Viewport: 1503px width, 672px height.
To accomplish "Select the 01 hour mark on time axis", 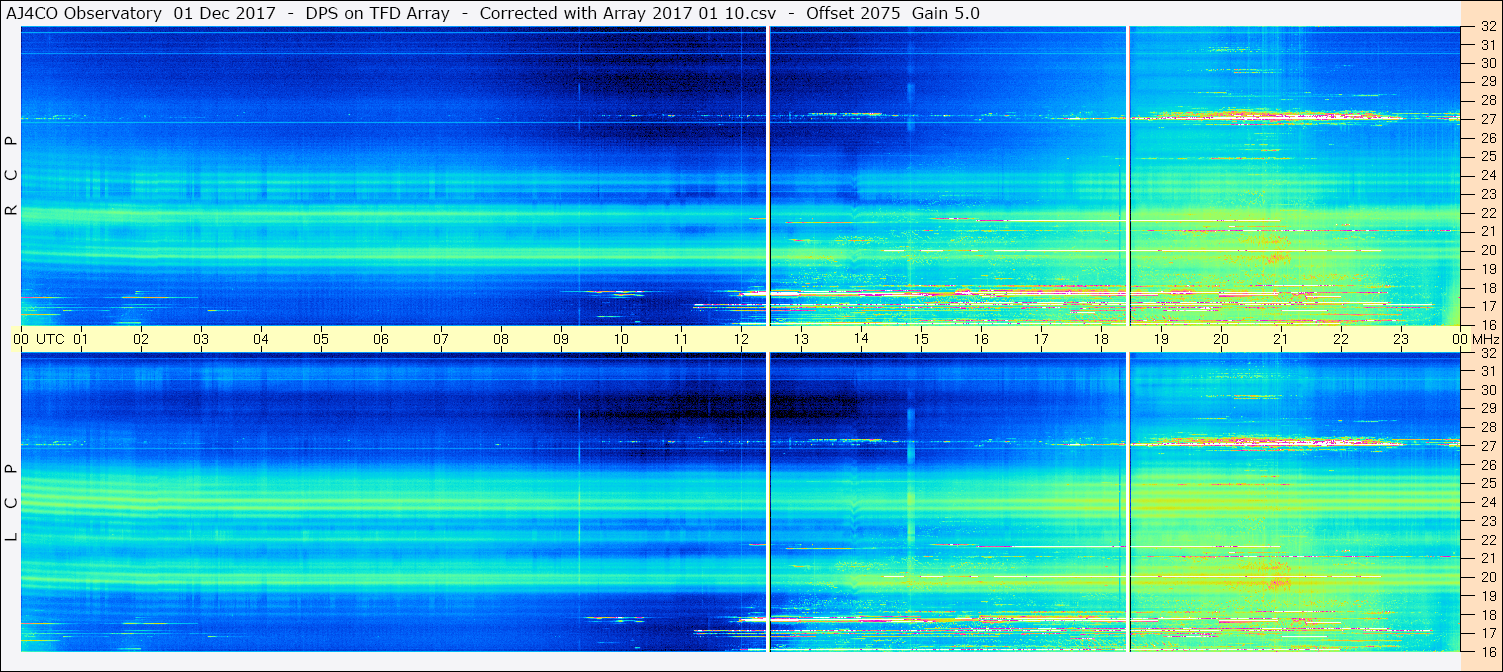I will click(x=81, y=339).
